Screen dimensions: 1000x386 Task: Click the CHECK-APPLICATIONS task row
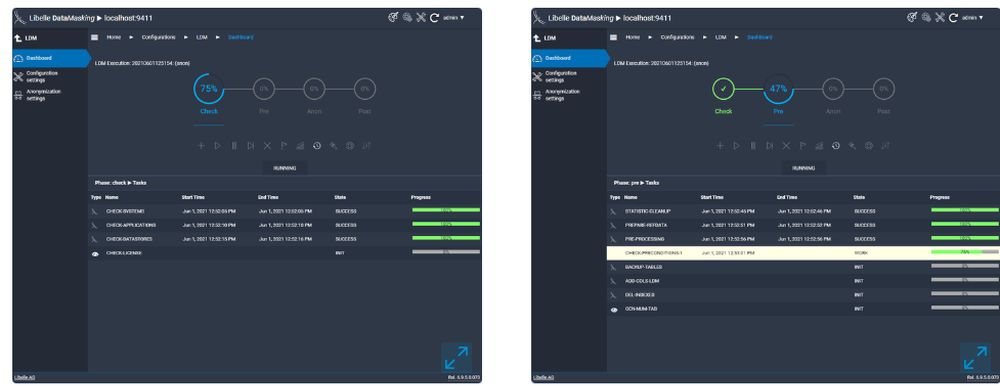(x=284, y=225)
